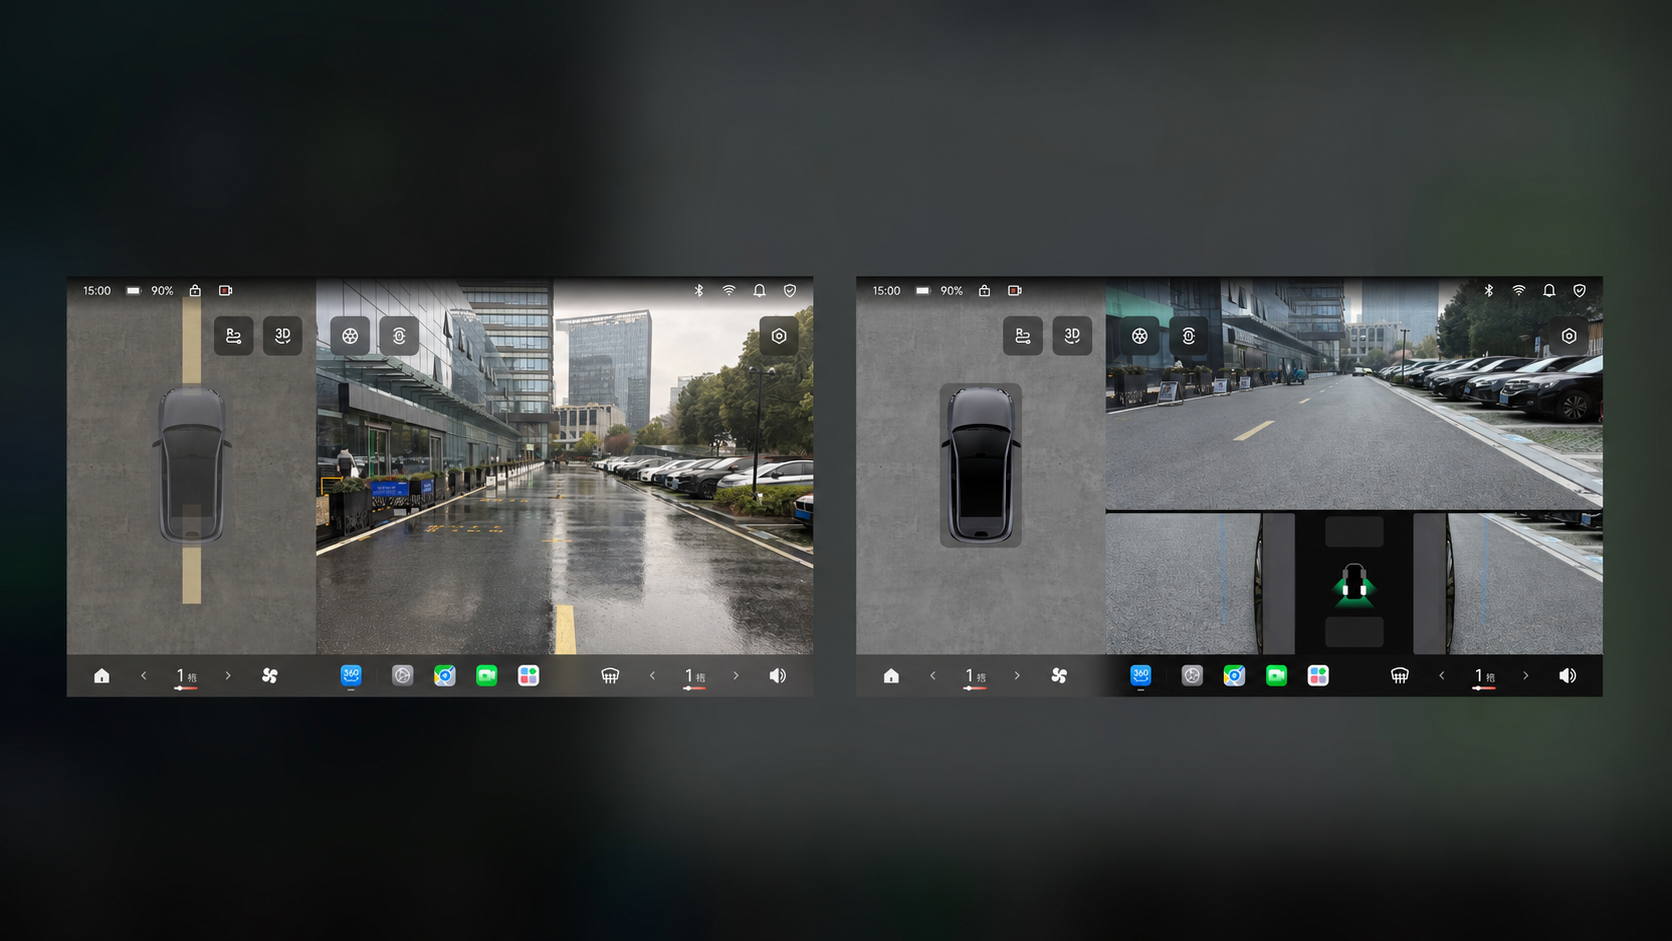
Task: Tap the 90% battery reading on right screen
Action: pos(952,291)
